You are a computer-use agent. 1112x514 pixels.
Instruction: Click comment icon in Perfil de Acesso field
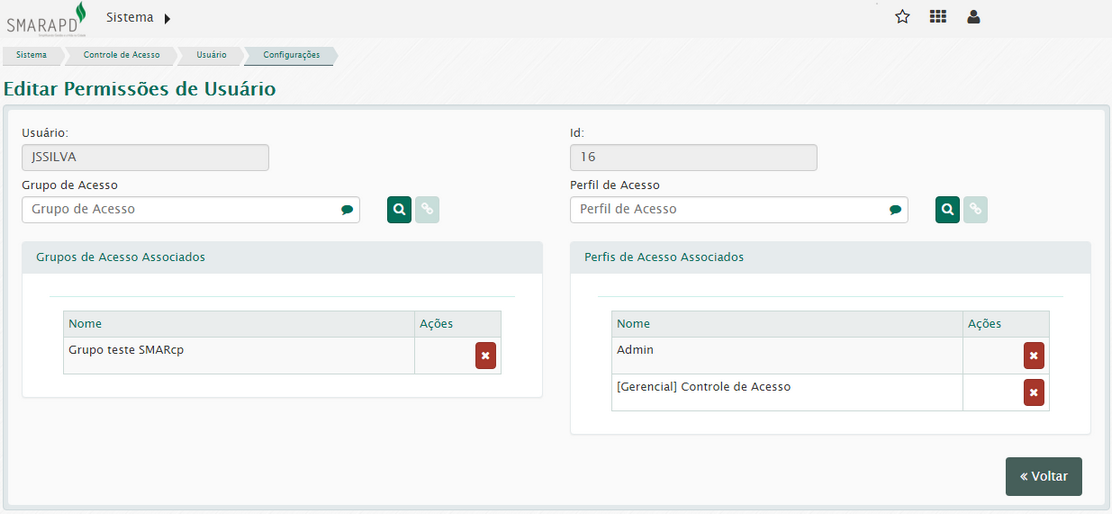tap(895, 210)
